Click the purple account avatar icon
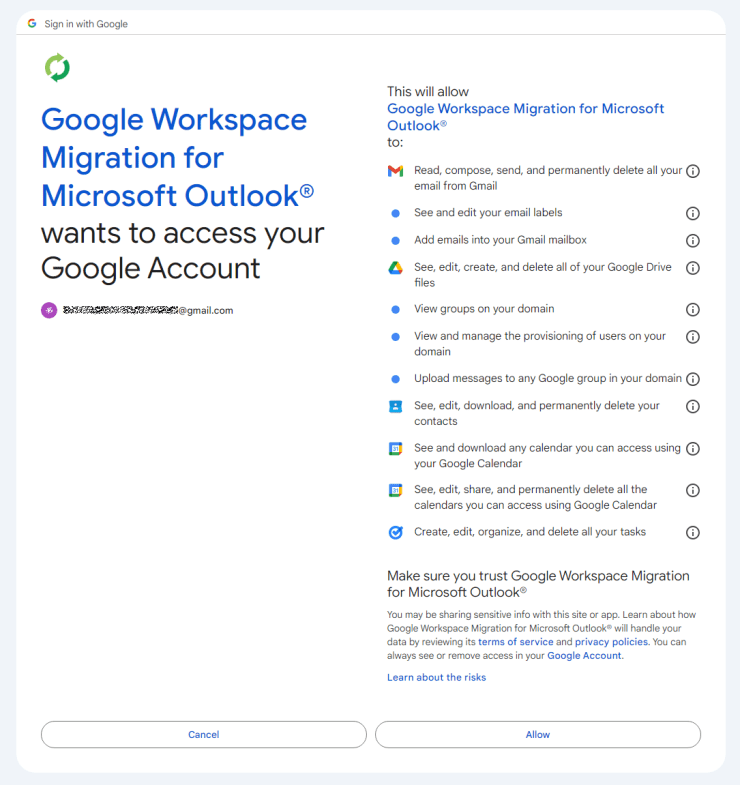The height and width of the screenshot is (785, 740). [x=49, y=310]
